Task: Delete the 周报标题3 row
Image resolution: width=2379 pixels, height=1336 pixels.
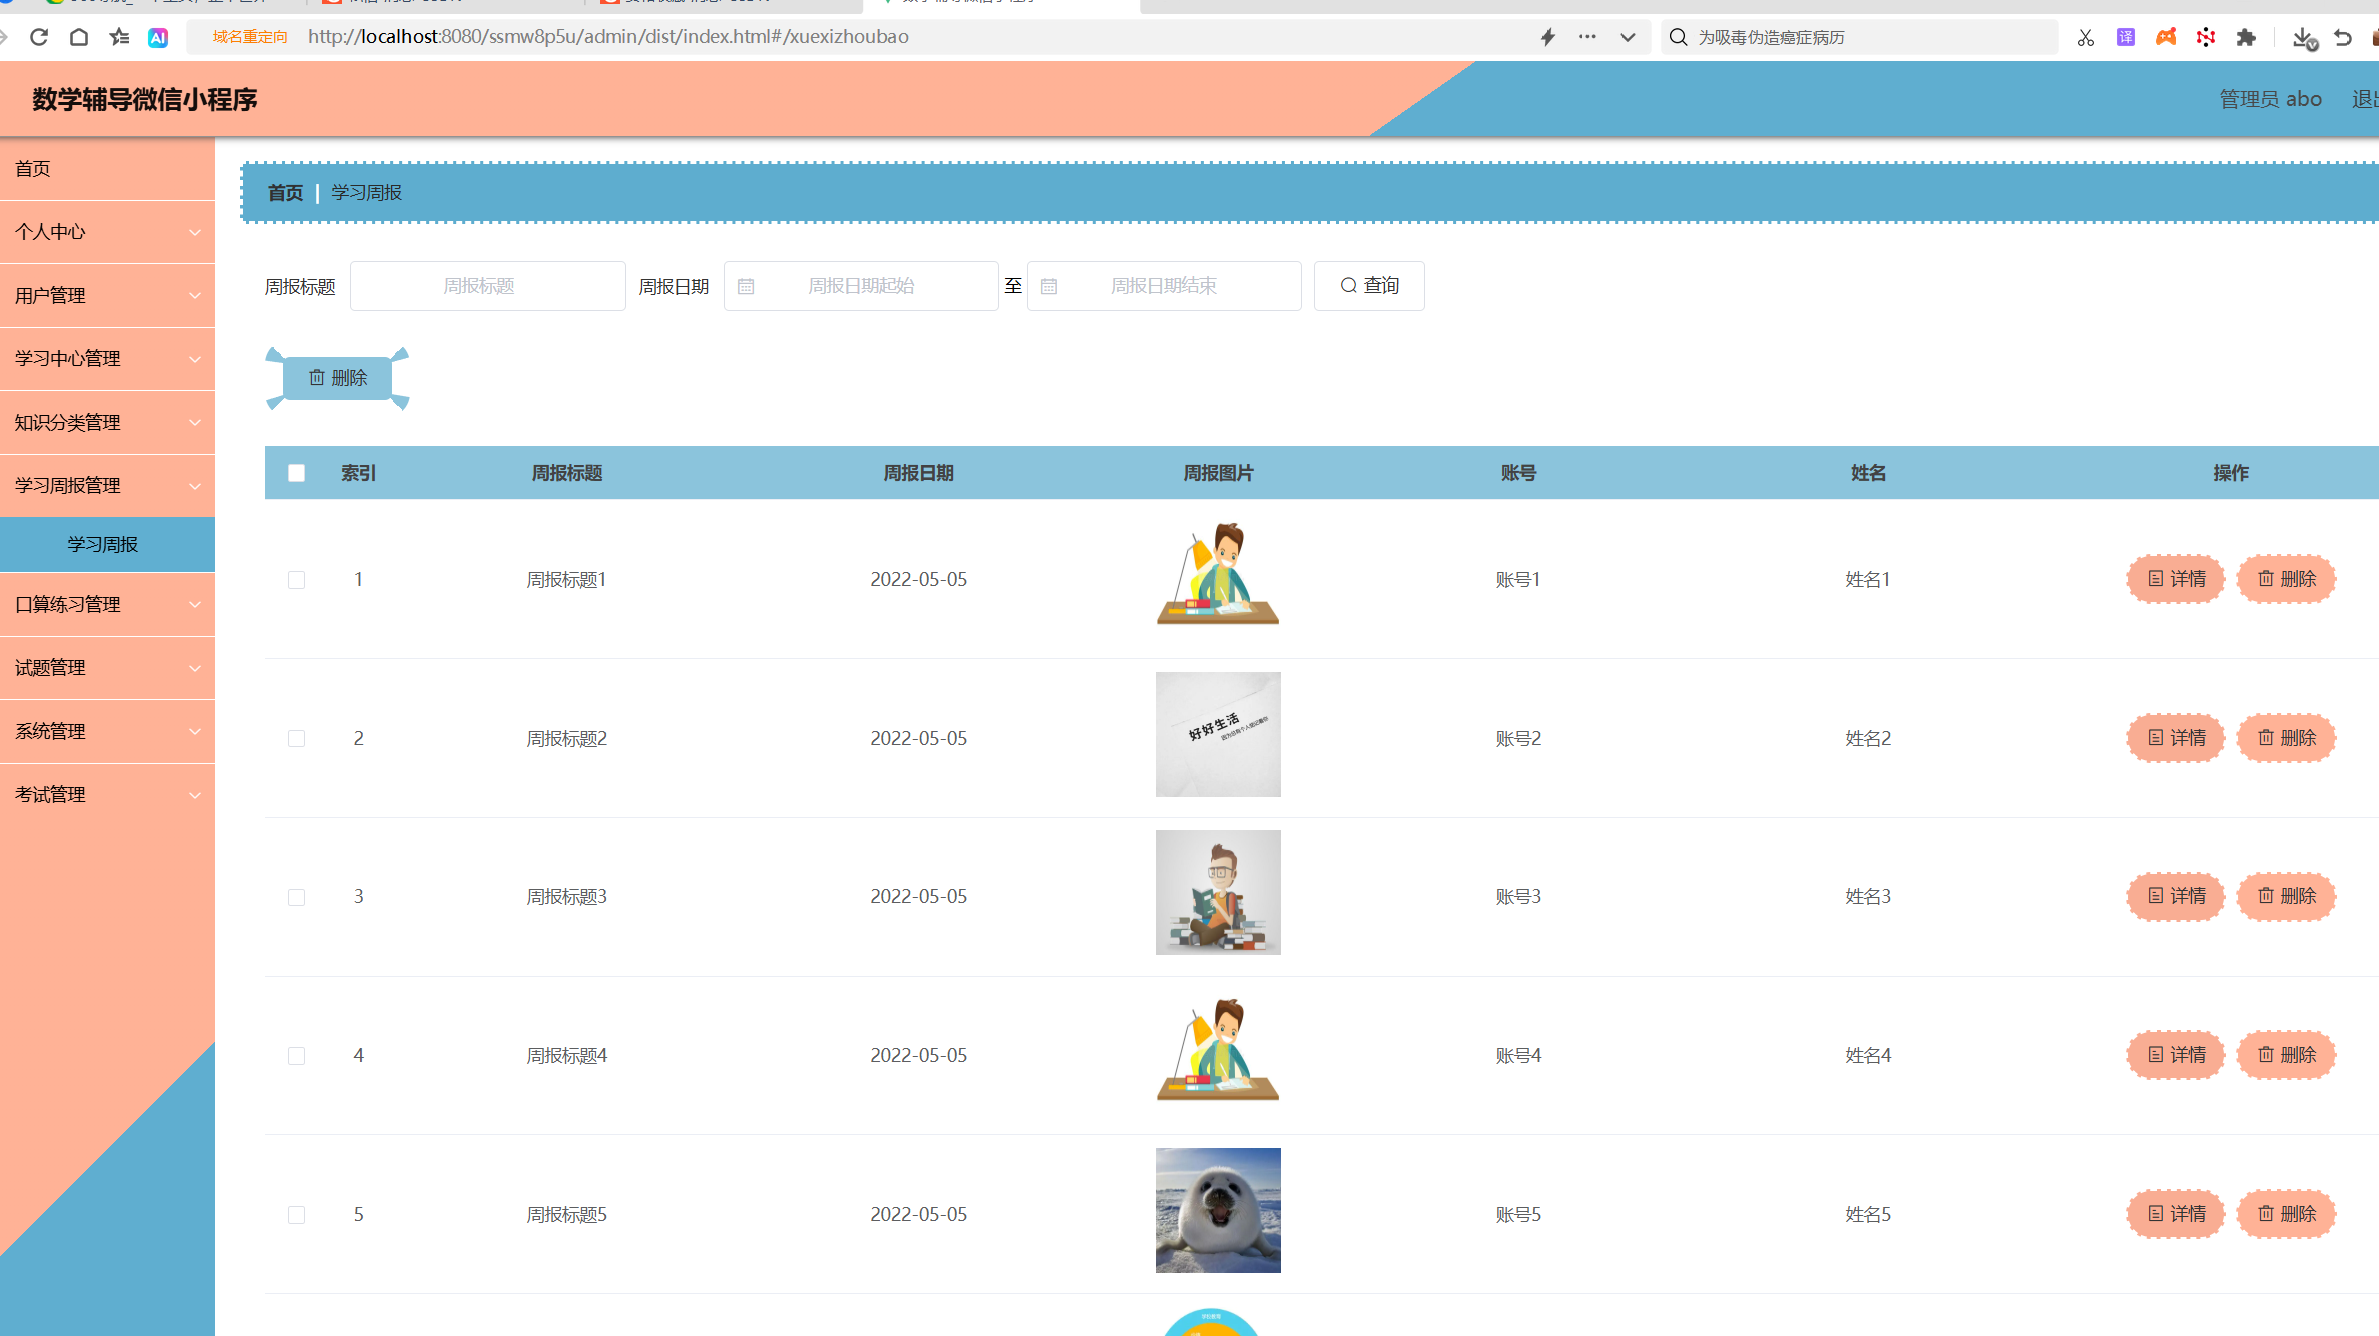Action: click(2286, 896)
